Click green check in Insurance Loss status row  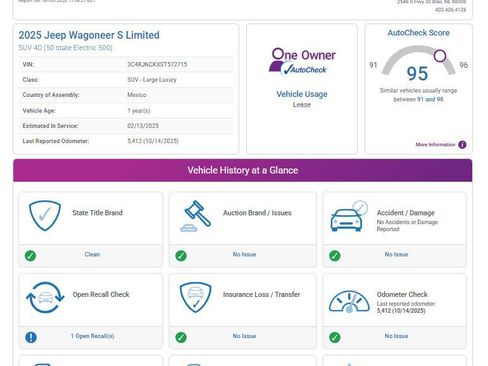click(x=181, y=337)
